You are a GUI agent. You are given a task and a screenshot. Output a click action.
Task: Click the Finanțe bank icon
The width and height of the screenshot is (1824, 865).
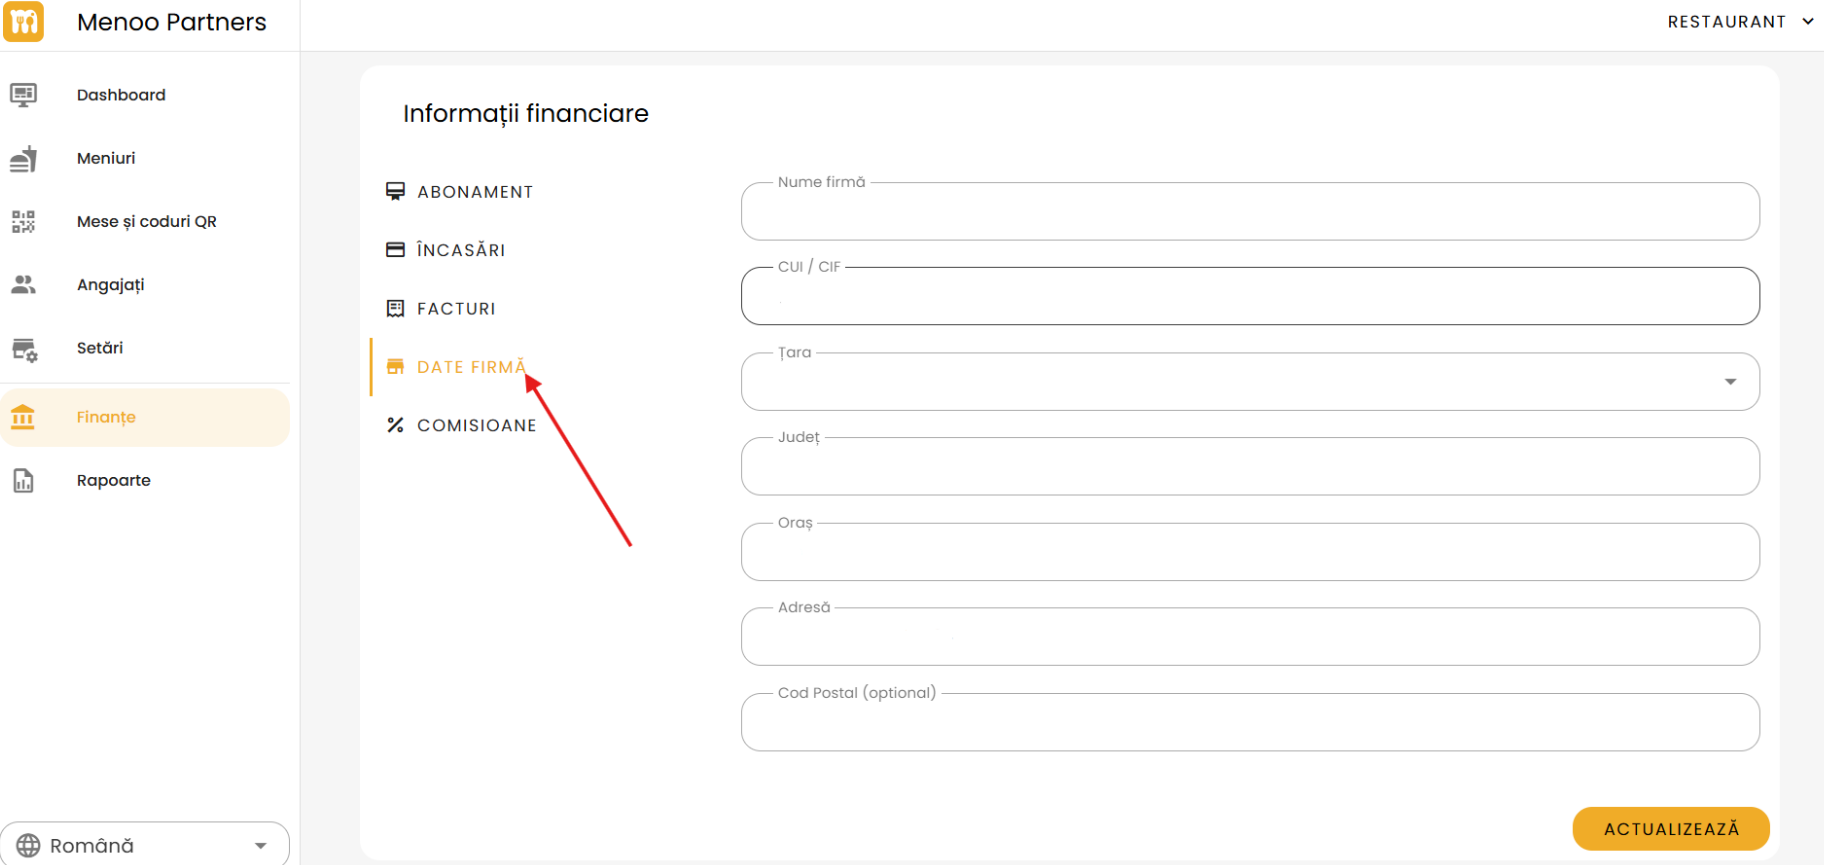[23, 417]
